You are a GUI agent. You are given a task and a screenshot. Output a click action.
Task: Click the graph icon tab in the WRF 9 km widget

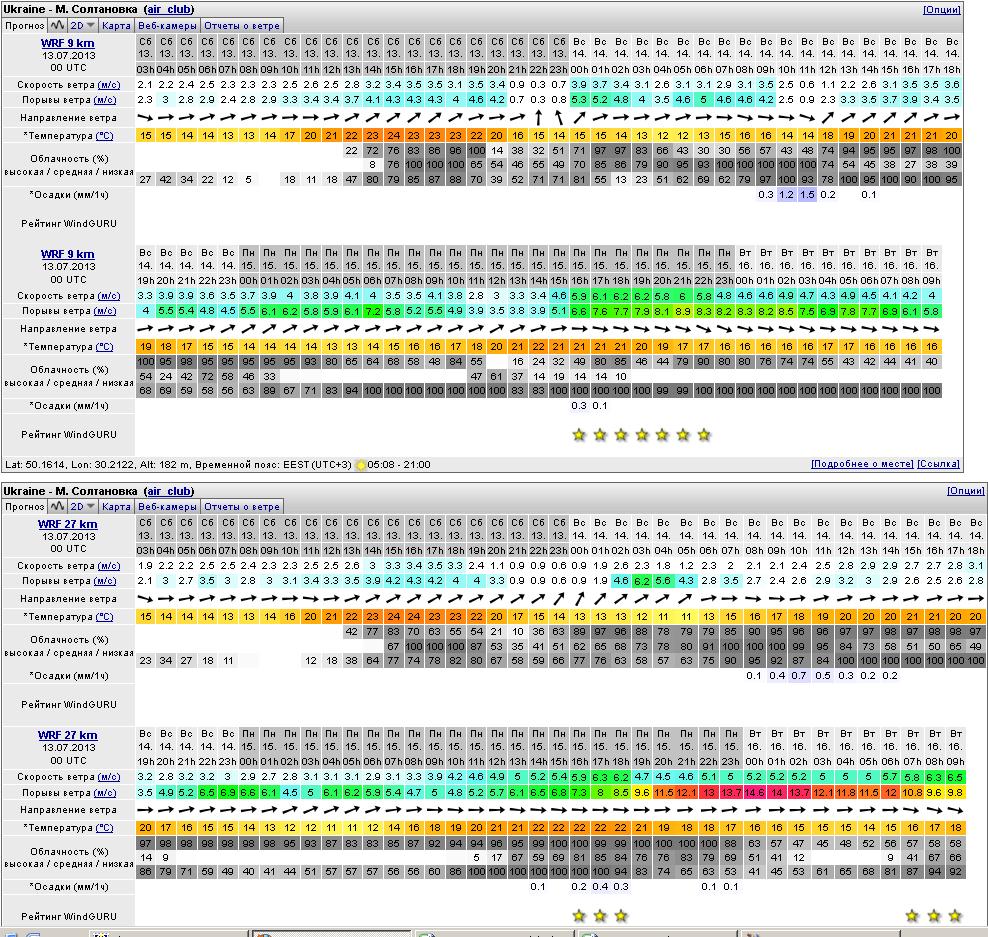pyautogui.click(x=58, y=25)
